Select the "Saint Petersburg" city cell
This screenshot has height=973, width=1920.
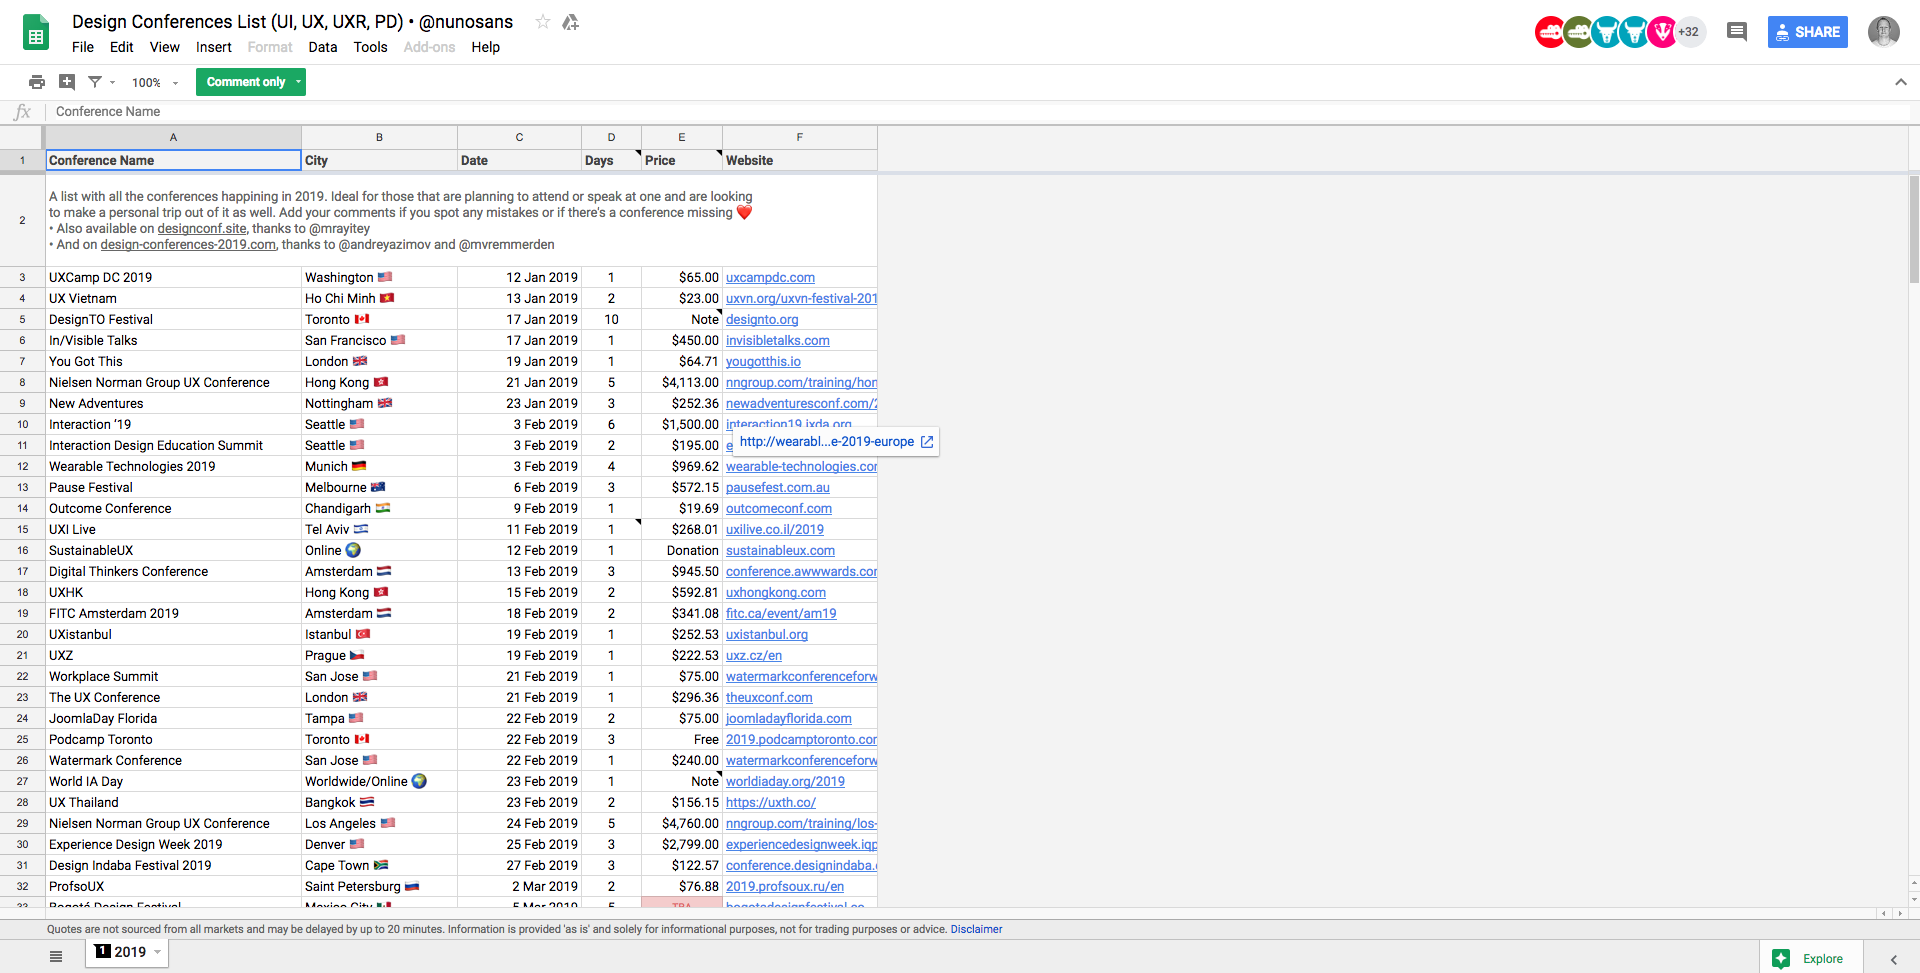(379, 887)
